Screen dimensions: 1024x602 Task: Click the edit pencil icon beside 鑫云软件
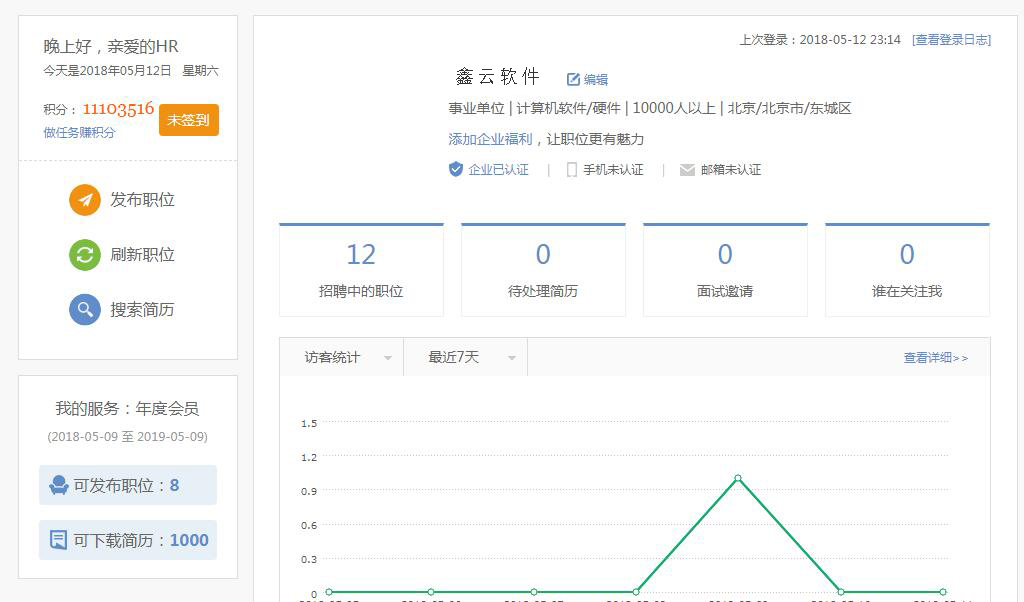[573, 79]
